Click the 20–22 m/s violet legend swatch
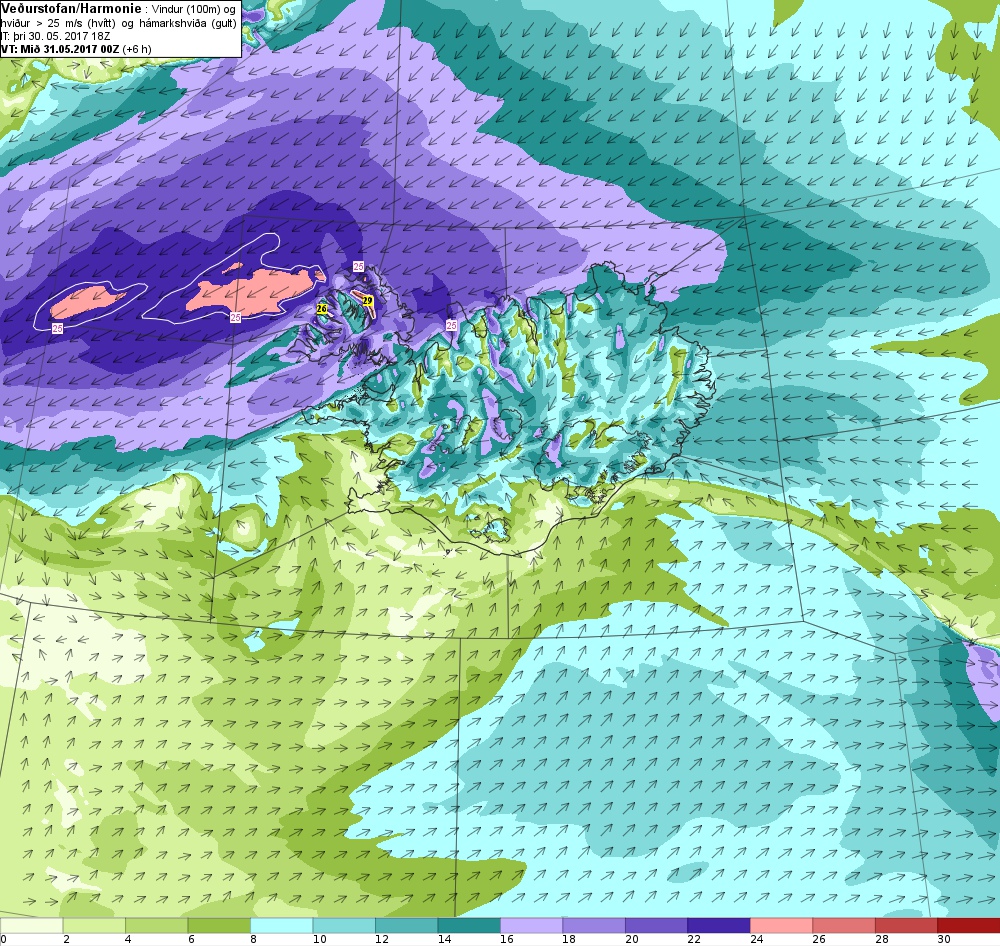 coord(656,926)
